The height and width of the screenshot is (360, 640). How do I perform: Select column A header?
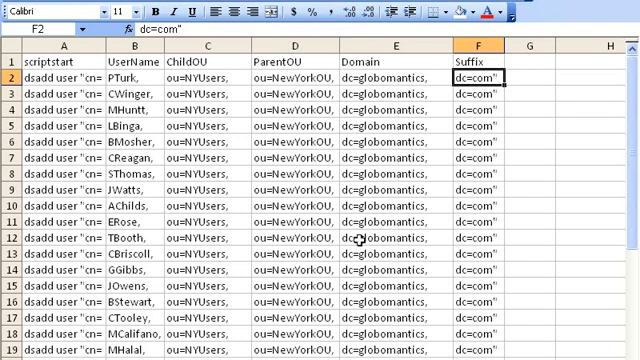click(x=64, y=46)
